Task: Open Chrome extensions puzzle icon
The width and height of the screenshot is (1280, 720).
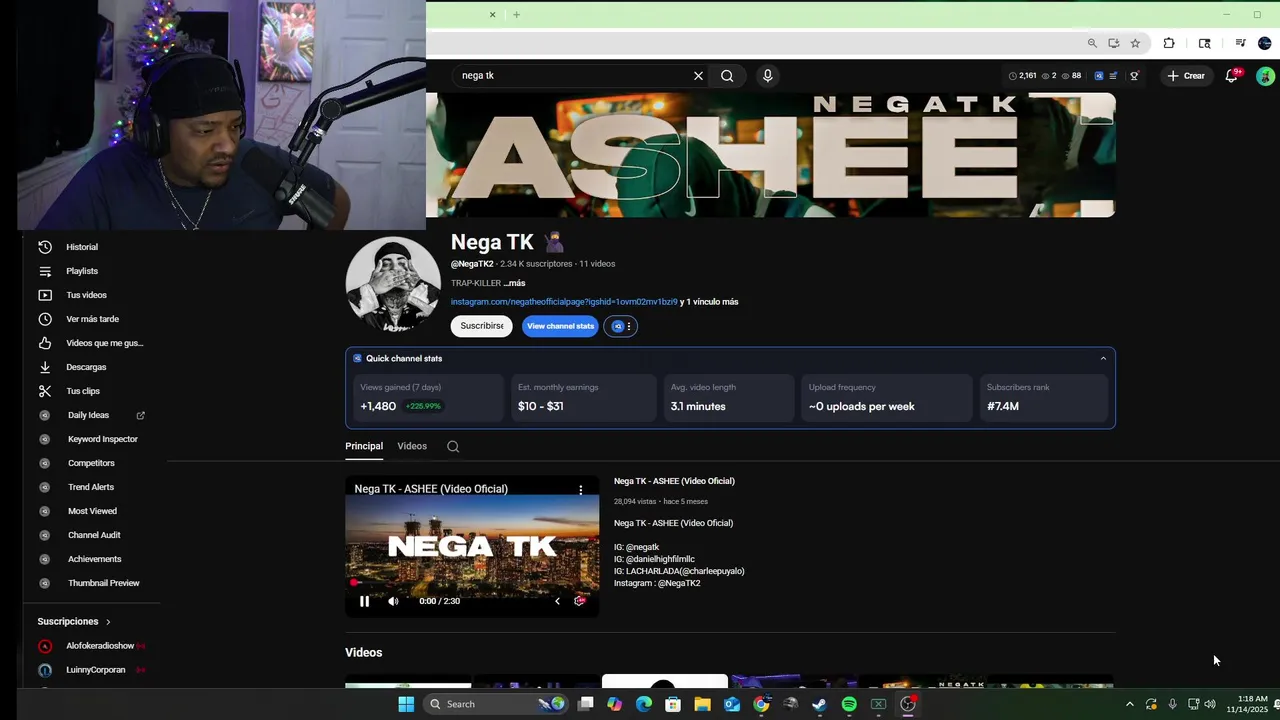Action: (1169, 43)
